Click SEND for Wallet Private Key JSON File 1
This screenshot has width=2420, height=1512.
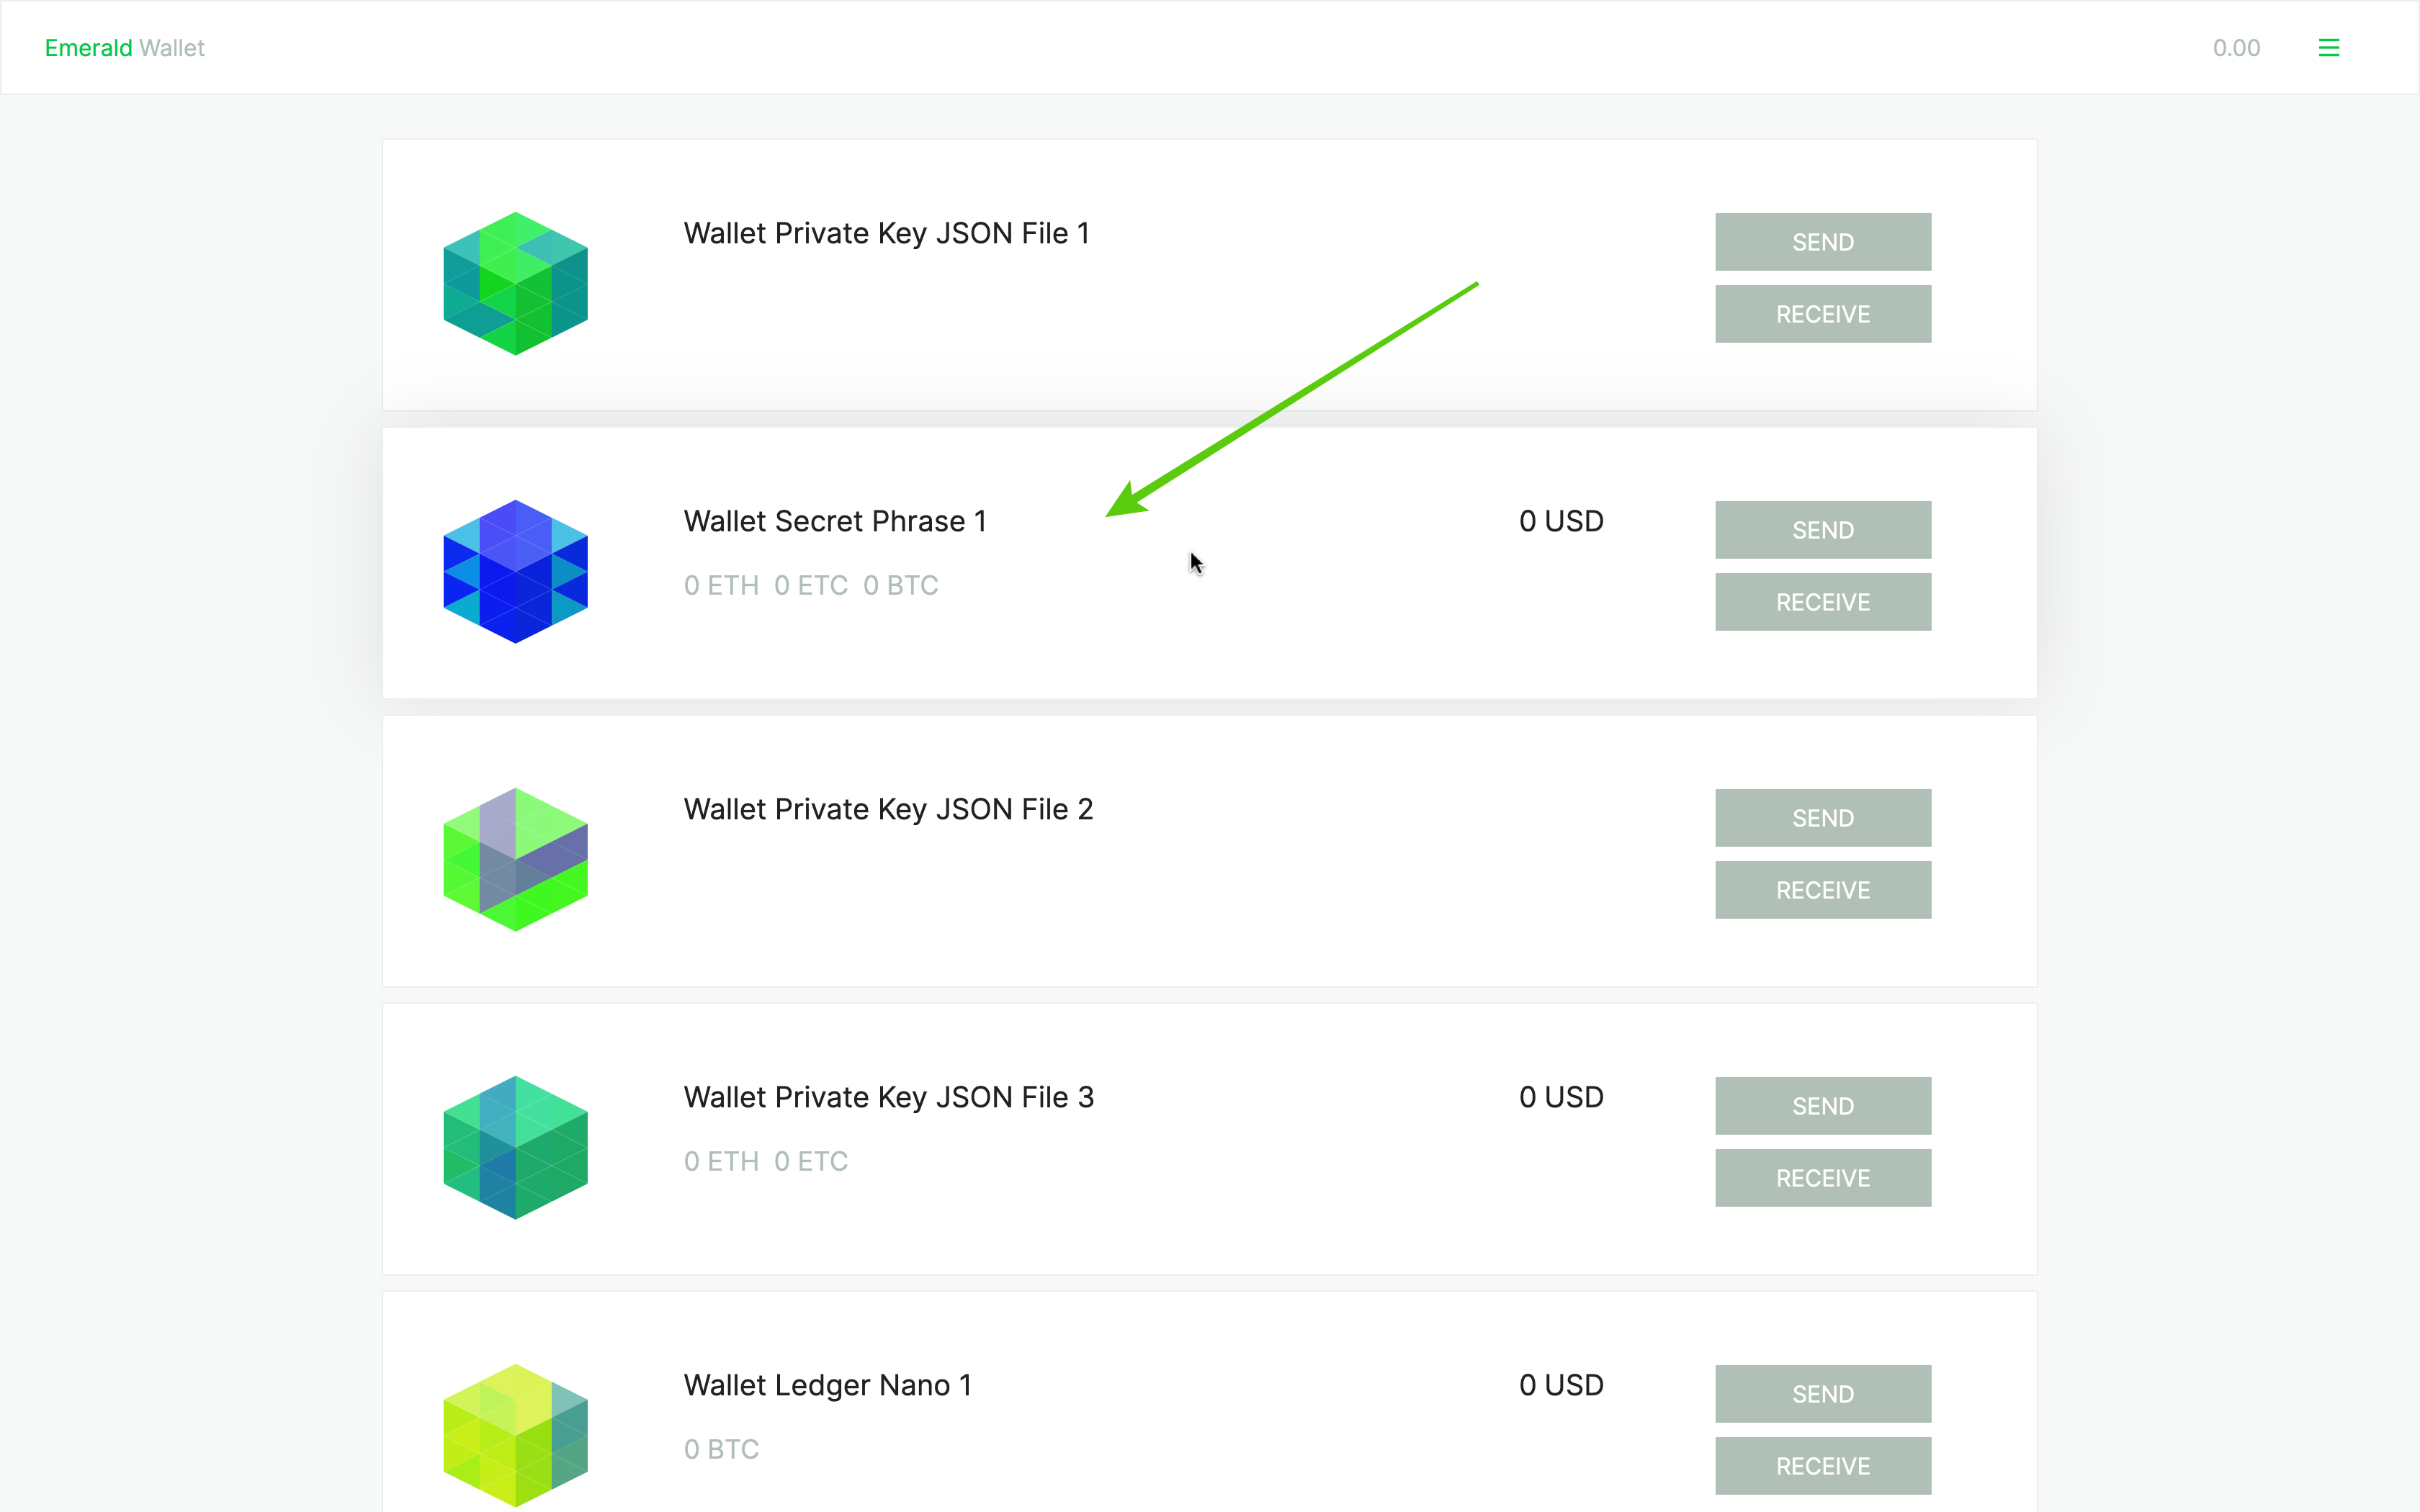pyautogui.click(x=1822, y=242)
